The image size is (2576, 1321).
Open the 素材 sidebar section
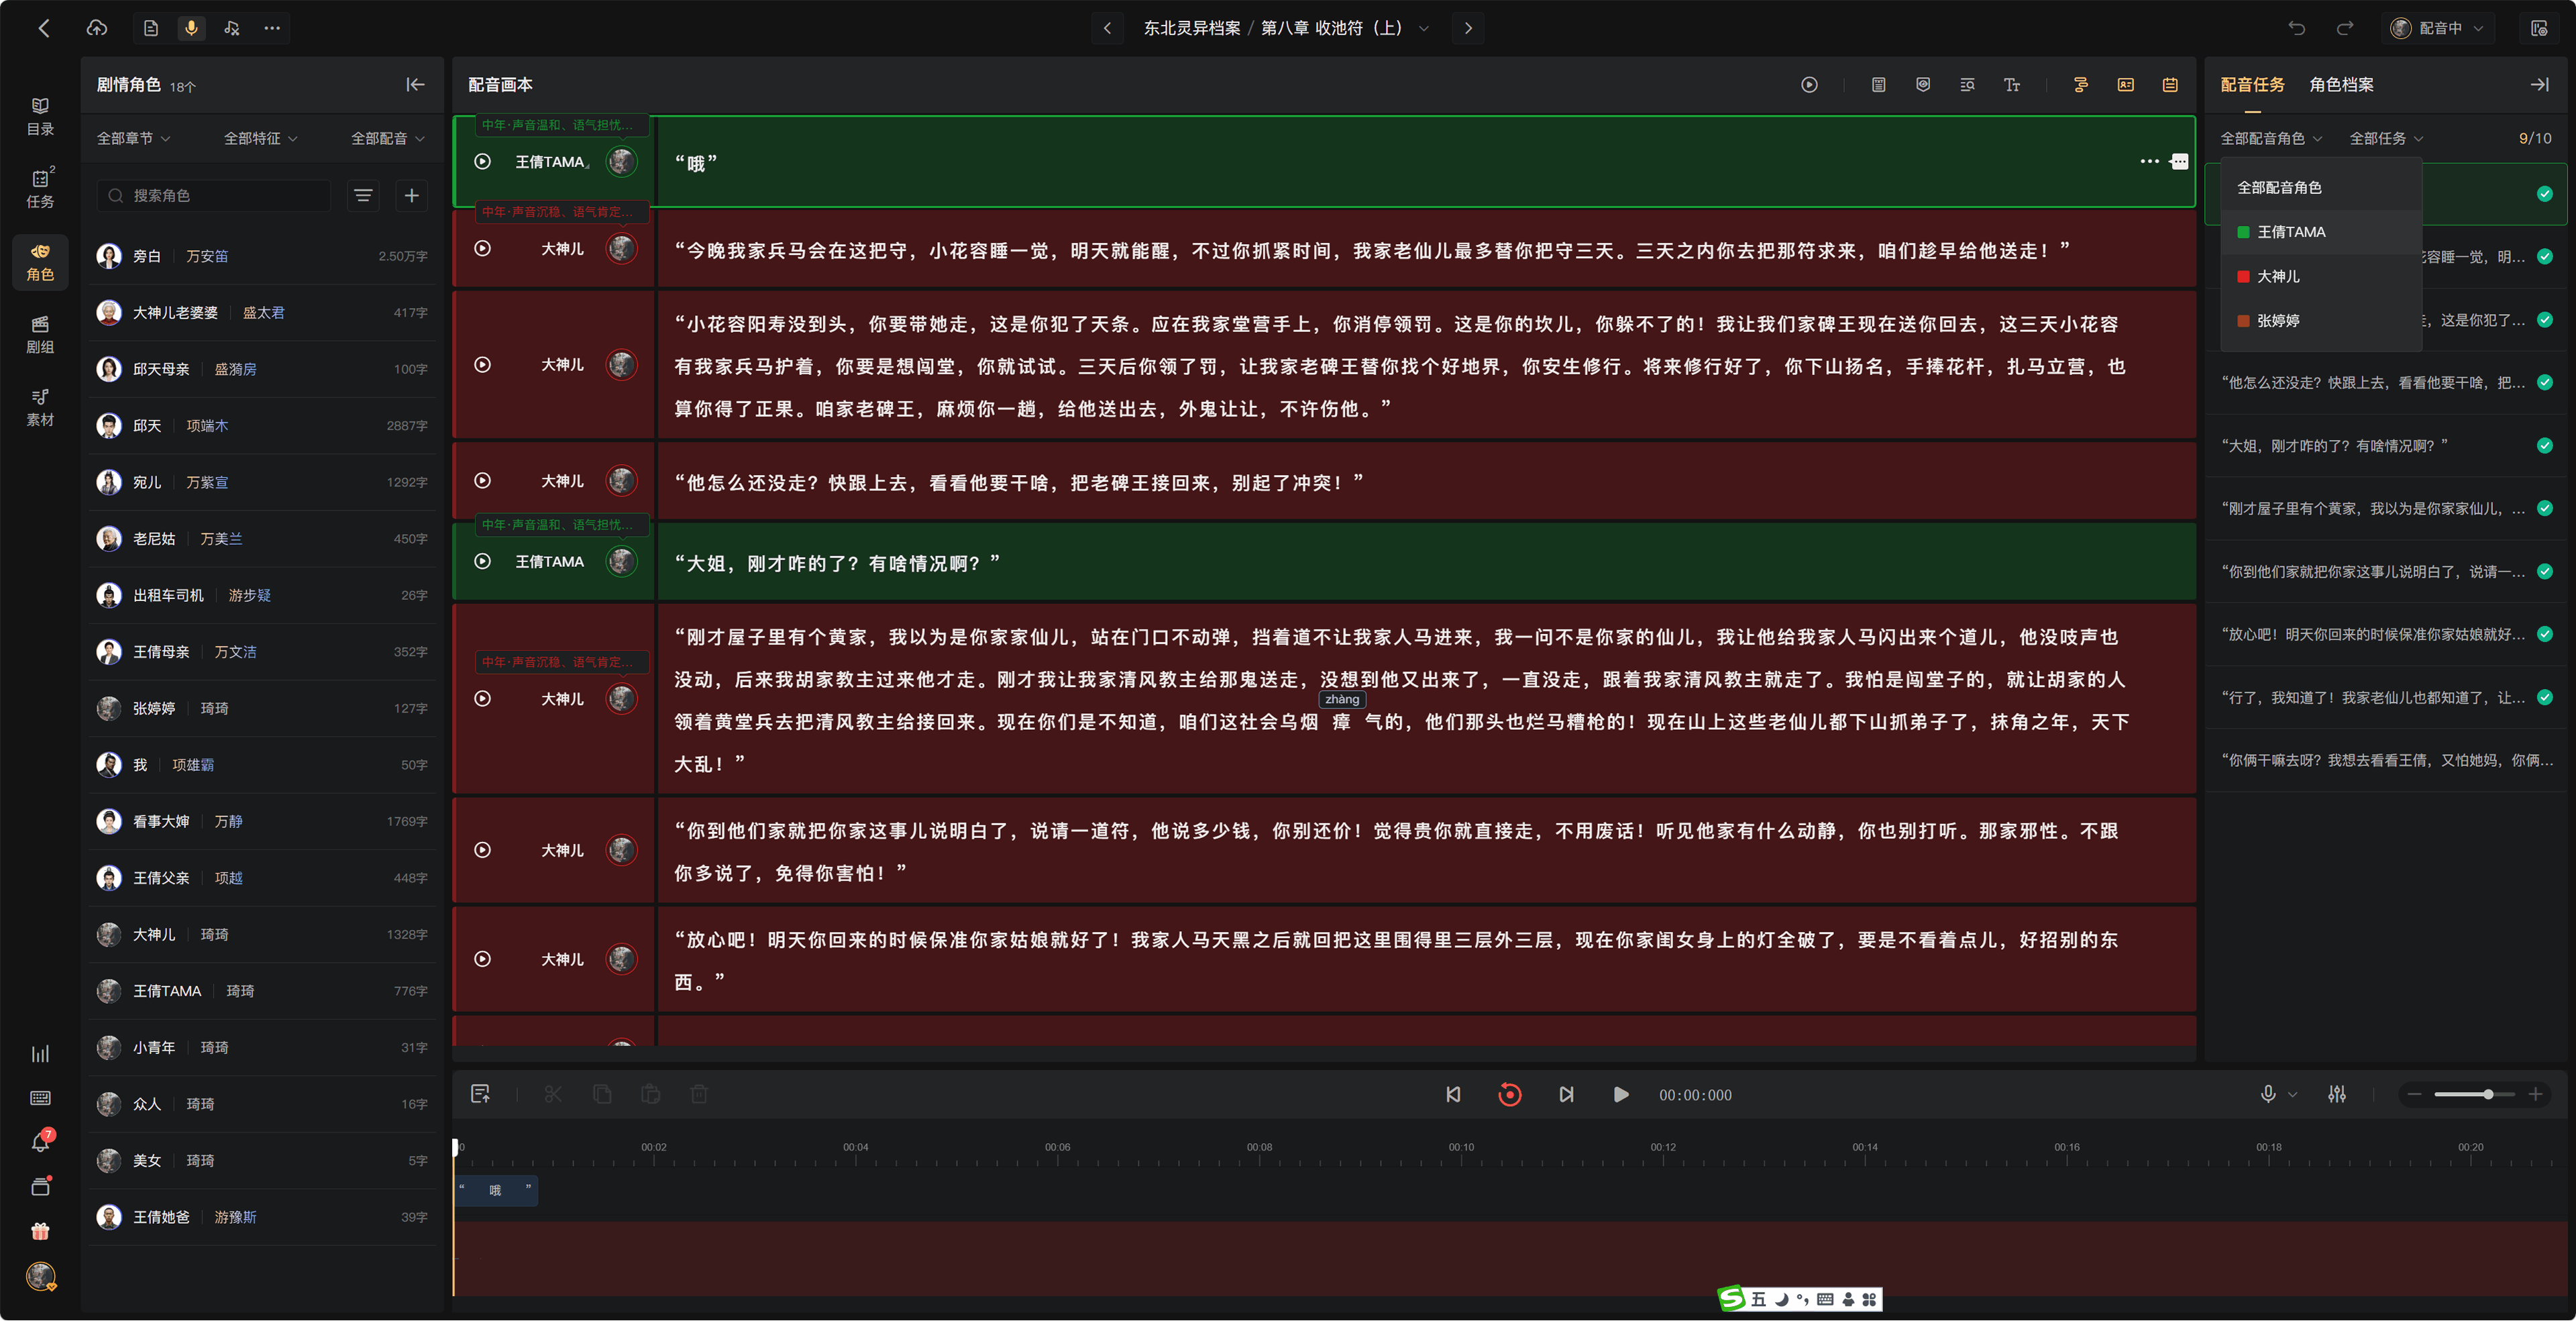click(40, 407)
